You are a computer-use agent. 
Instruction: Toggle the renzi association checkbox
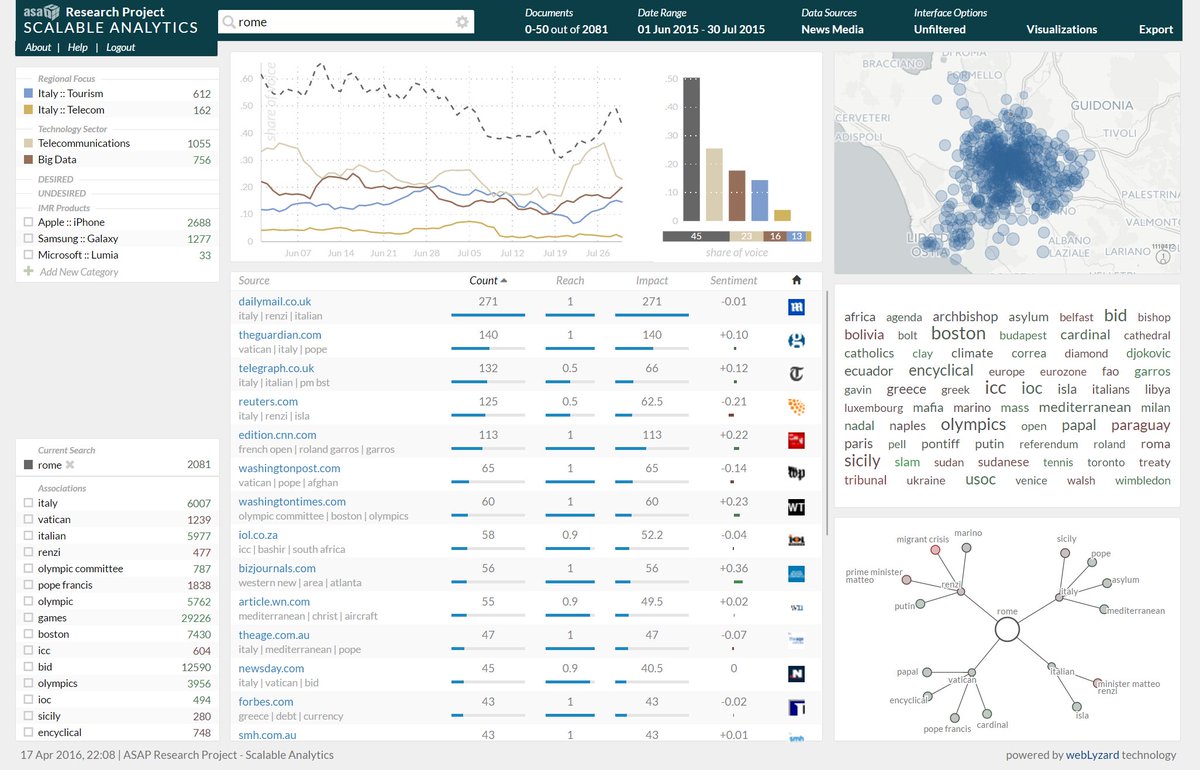[28, 552]
